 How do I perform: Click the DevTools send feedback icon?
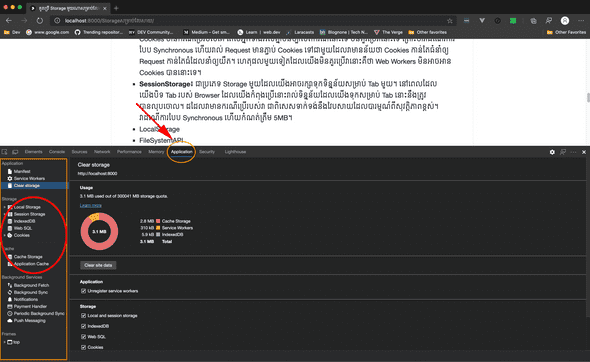click(563, 152)
